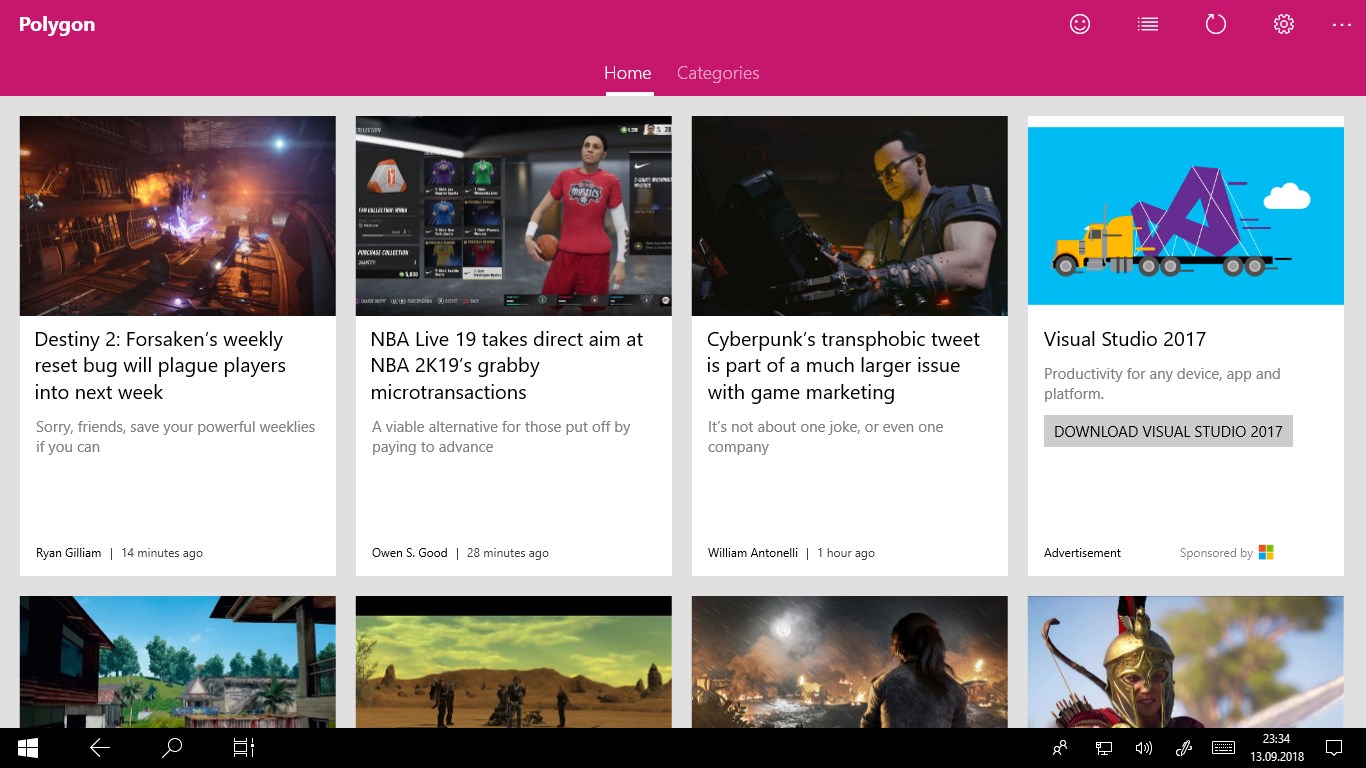Open the Spartan helmet warrior article thumbnail

pyautogui.click(x=1186, y=662)
